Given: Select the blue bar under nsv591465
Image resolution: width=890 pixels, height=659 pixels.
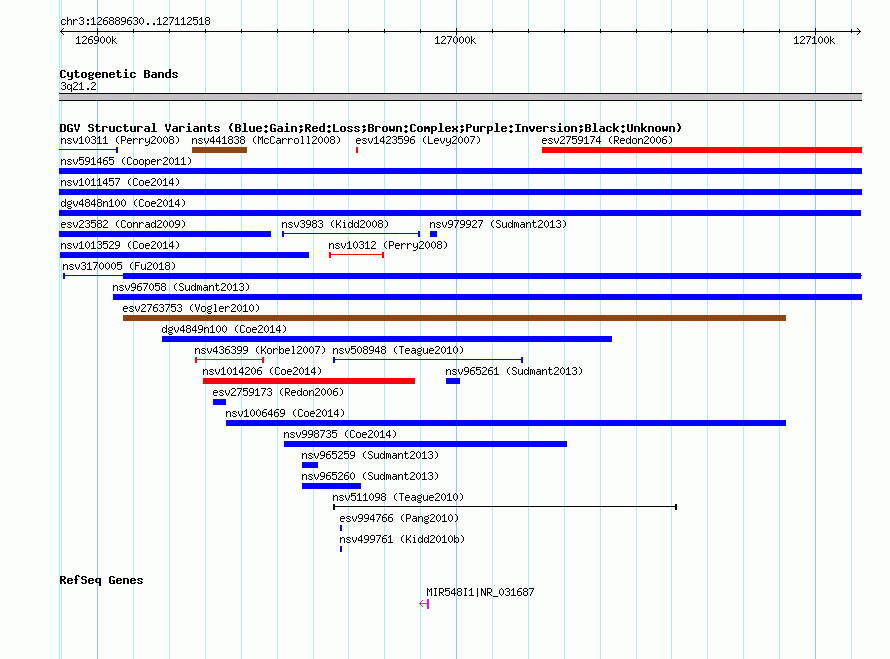Looking at the screenshot, I should point(460,171).
